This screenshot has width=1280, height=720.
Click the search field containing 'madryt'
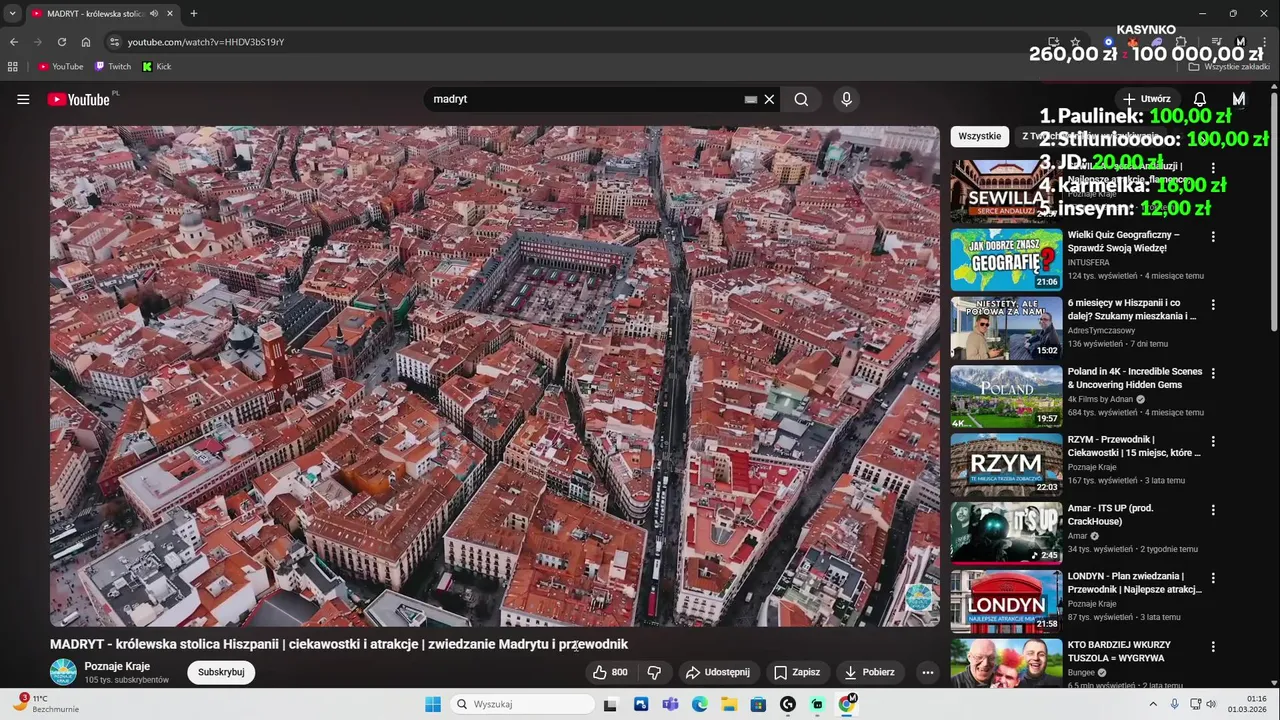tap(585, 99)
